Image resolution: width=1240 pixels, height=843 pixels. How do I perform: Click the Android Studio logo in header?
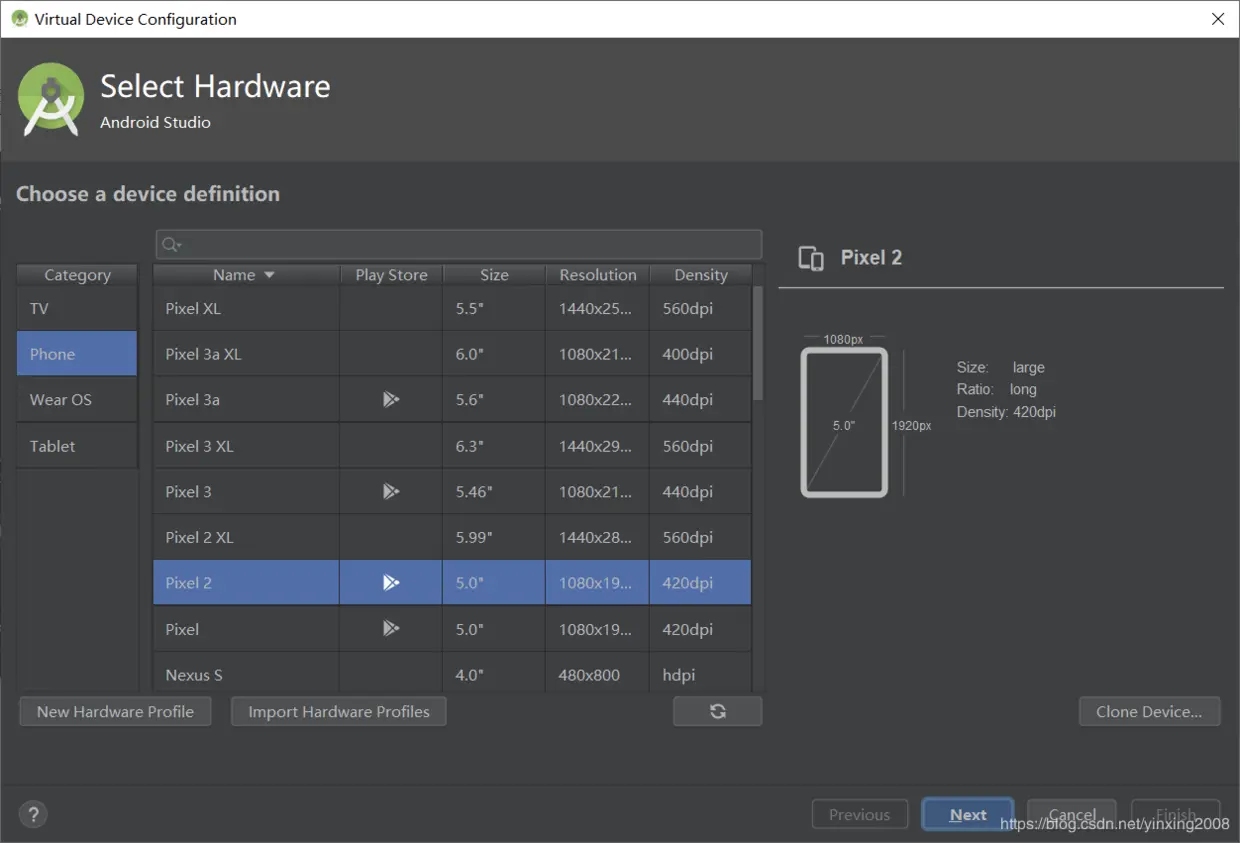coord(51,98)
